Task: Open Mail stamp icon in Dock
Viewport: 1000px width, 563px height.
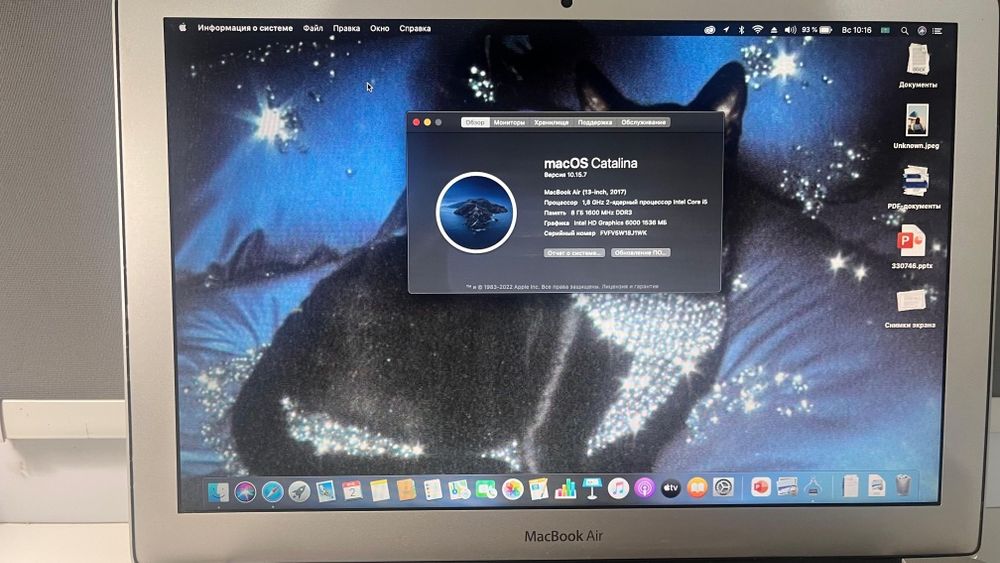Action: pos(325,491)
